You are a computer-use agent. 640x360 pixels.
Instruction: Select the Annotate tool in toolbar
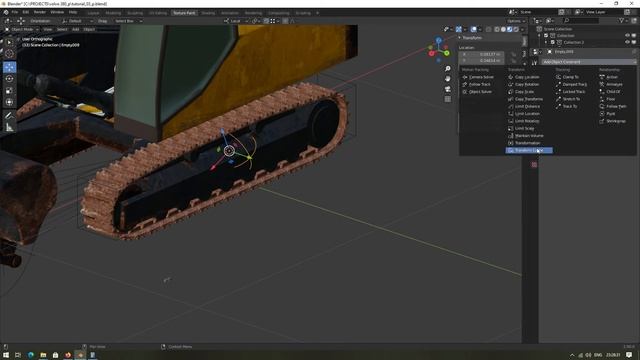(9, 116)
